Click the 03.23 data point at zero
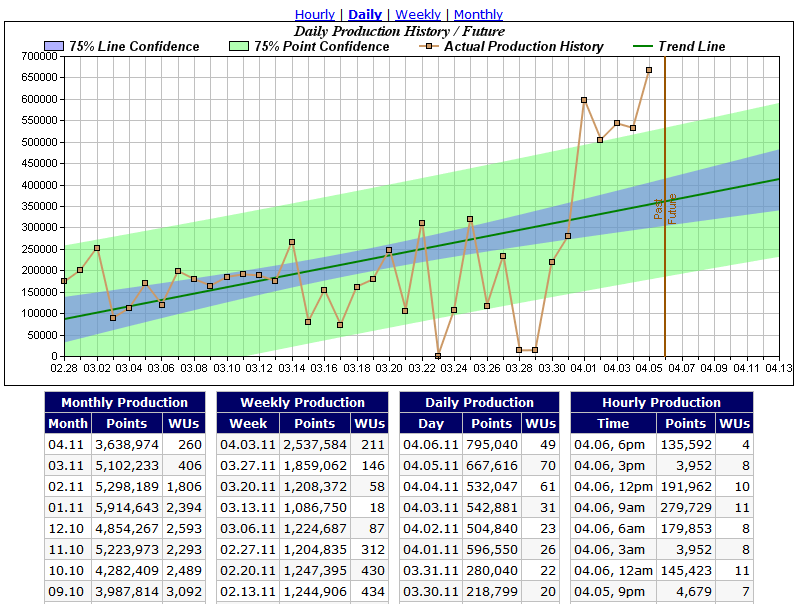Screen dimensions: 798x604 click(438, 356)
